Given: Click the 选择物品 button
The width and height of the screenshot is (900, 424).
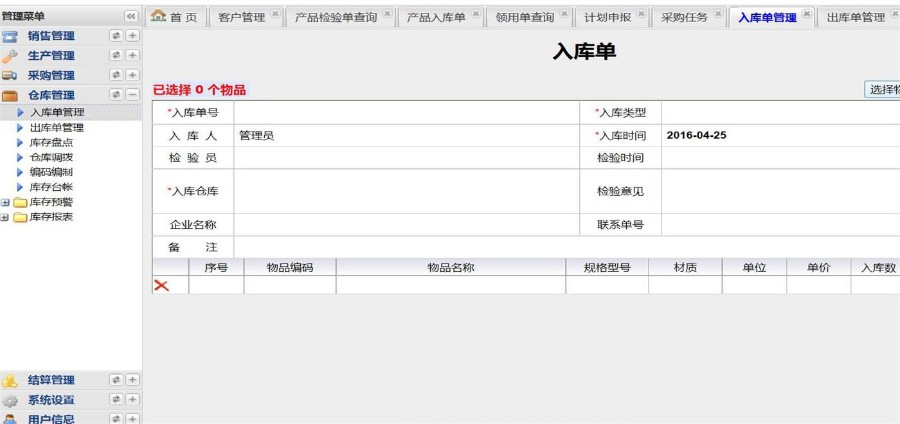Looking at the screenshot, I should click(882, 90).
